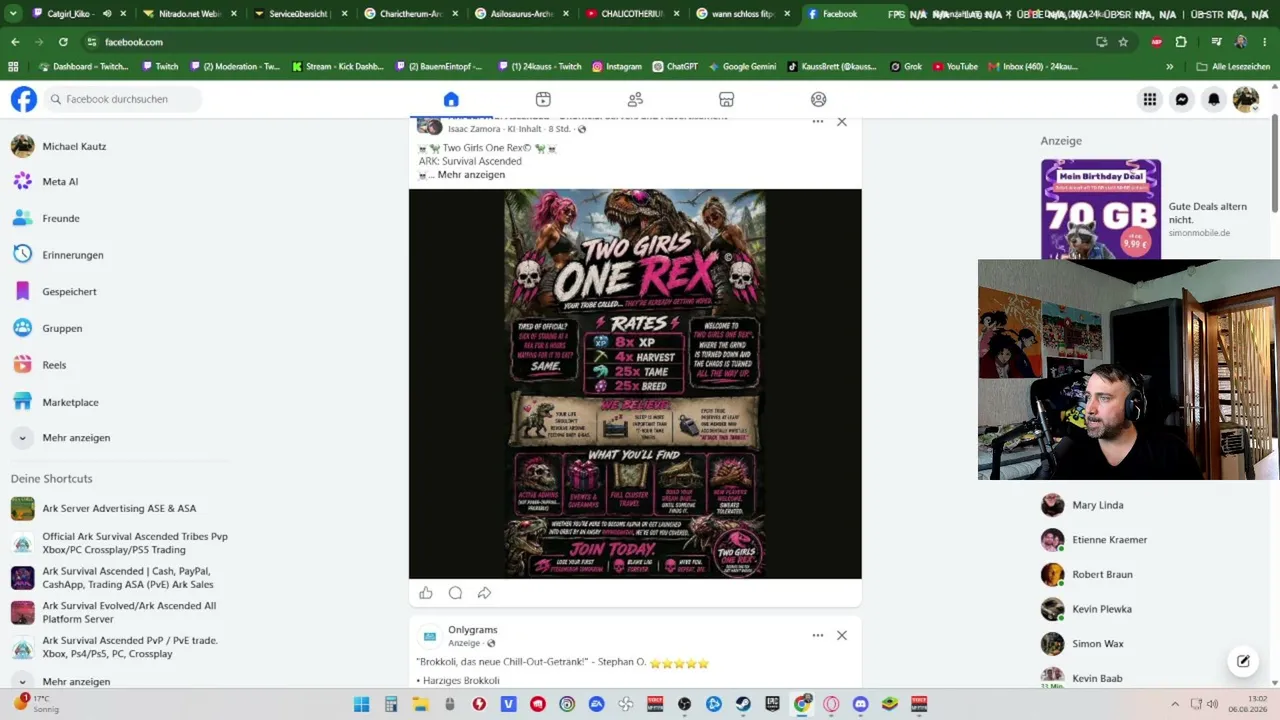
Task: Open Ark Server Advertising ASE & ASA shortcut
Action: click(x=120, y=508)
